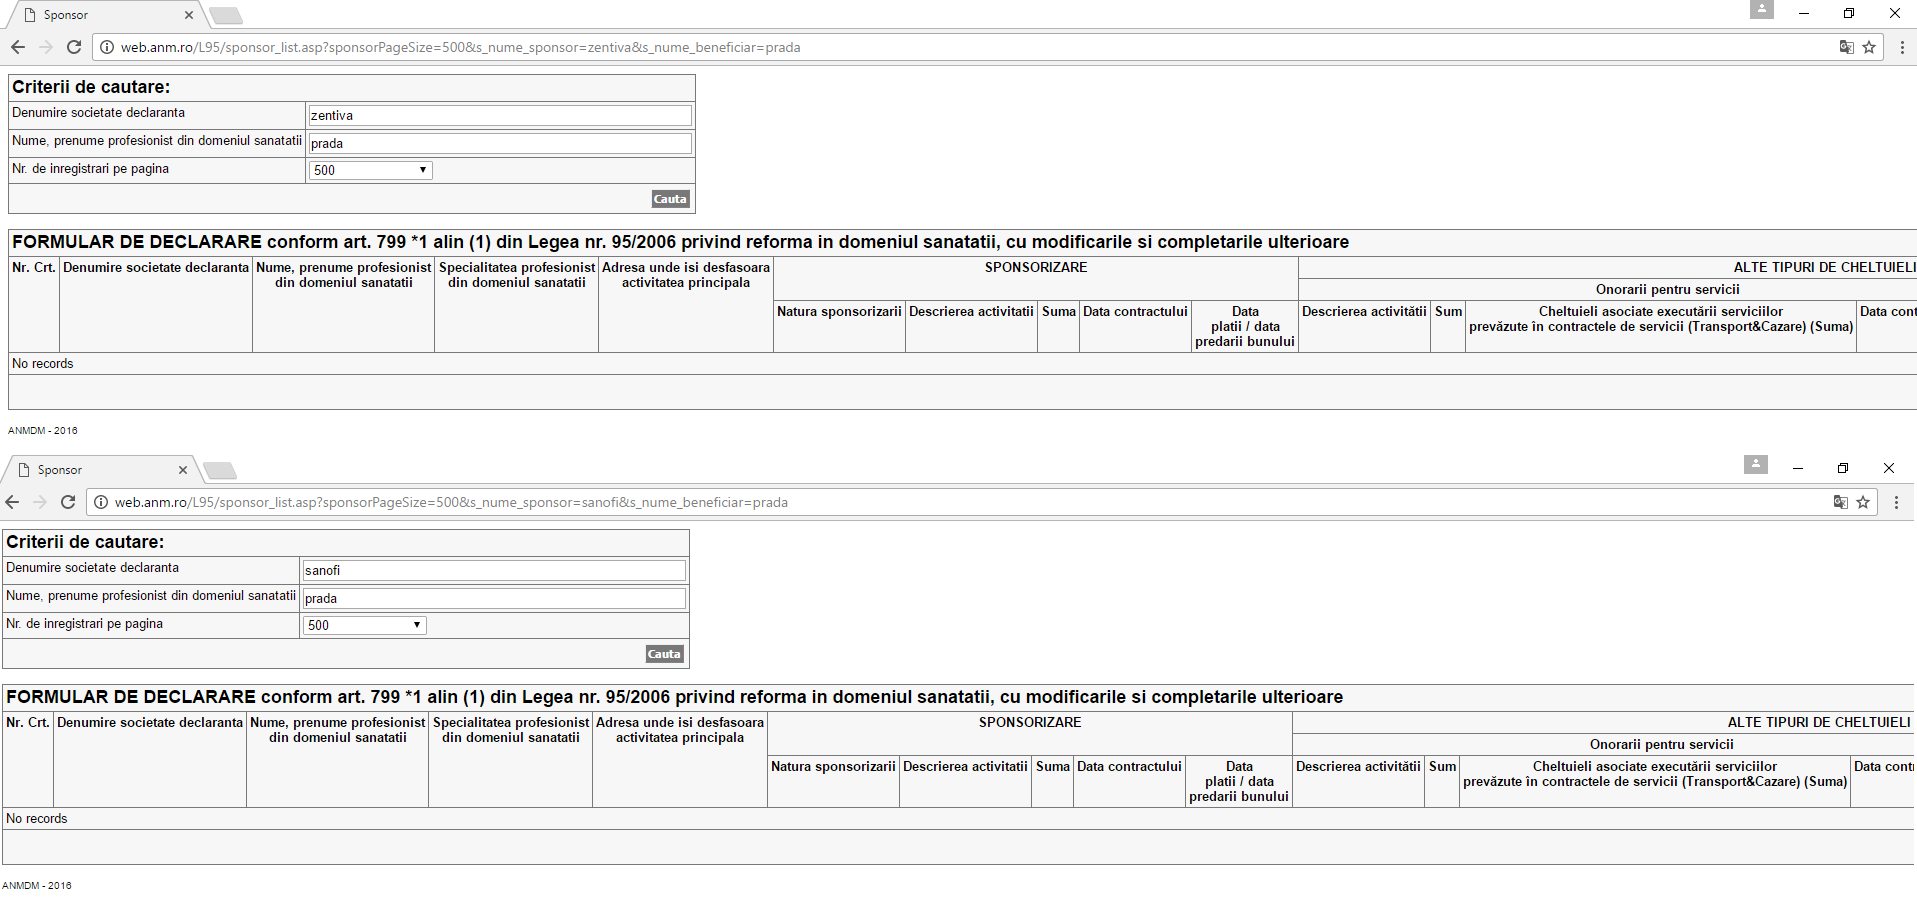The width and height of the screenshot is (1917, 906).
Task: Restore down the zentiva browser window
Action: [1849, 13]
